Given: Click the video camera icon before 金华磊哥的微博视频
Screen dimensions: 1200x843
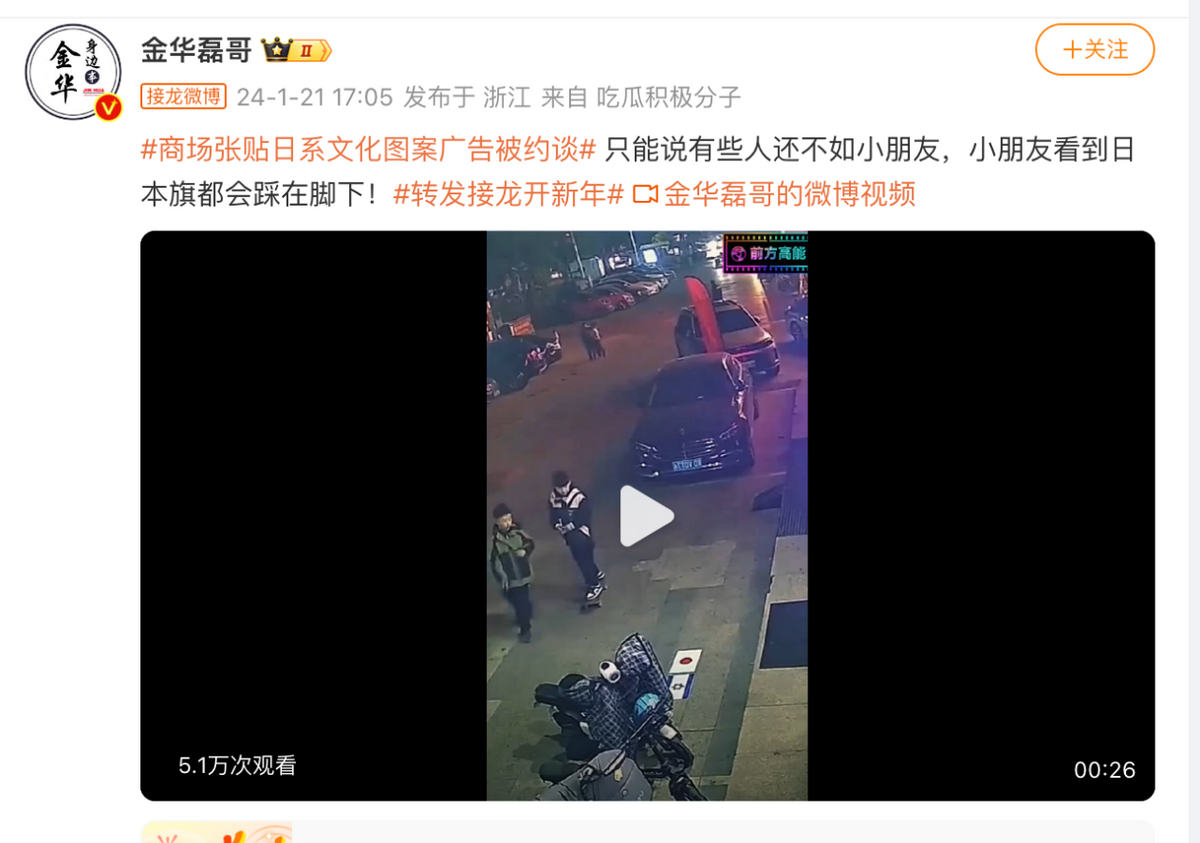Looking at the screenshot, I should [x=646, y=193].
